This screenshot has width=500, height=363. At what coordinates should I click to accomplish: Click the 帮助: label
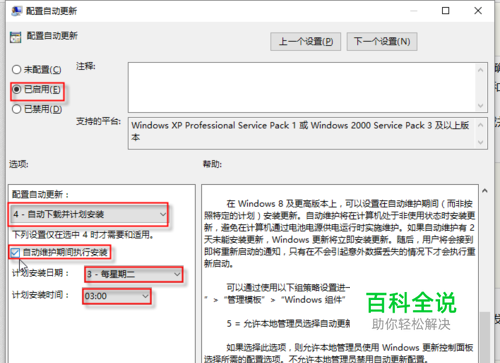click(212, 164)
